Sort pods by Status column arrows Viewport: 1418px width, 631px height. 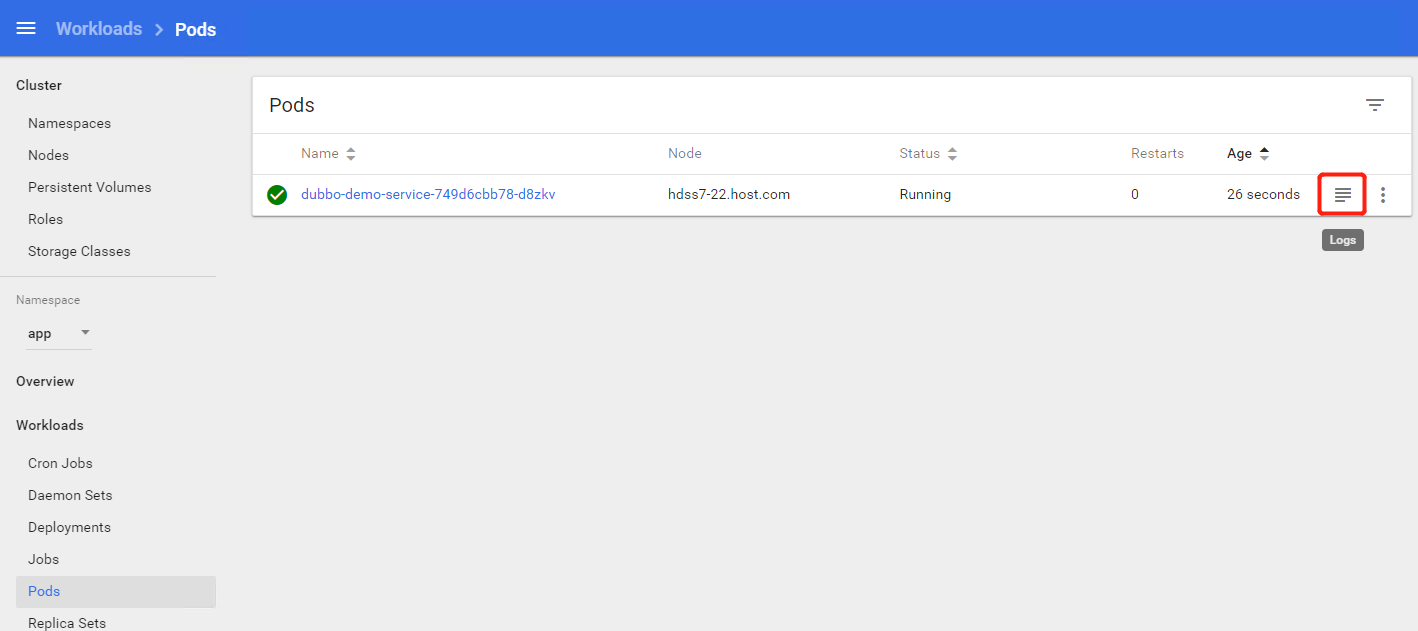tap(952, 154)
